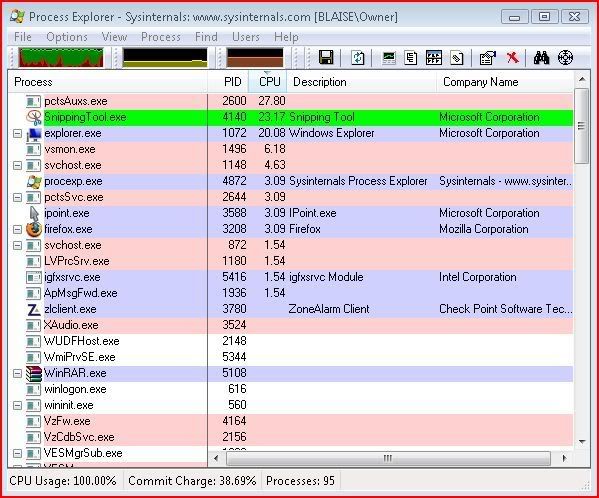Click the zlclient.exe ZoneAlarm Z icon
Screen dimensions: 599x498
[x=34, y=309]
